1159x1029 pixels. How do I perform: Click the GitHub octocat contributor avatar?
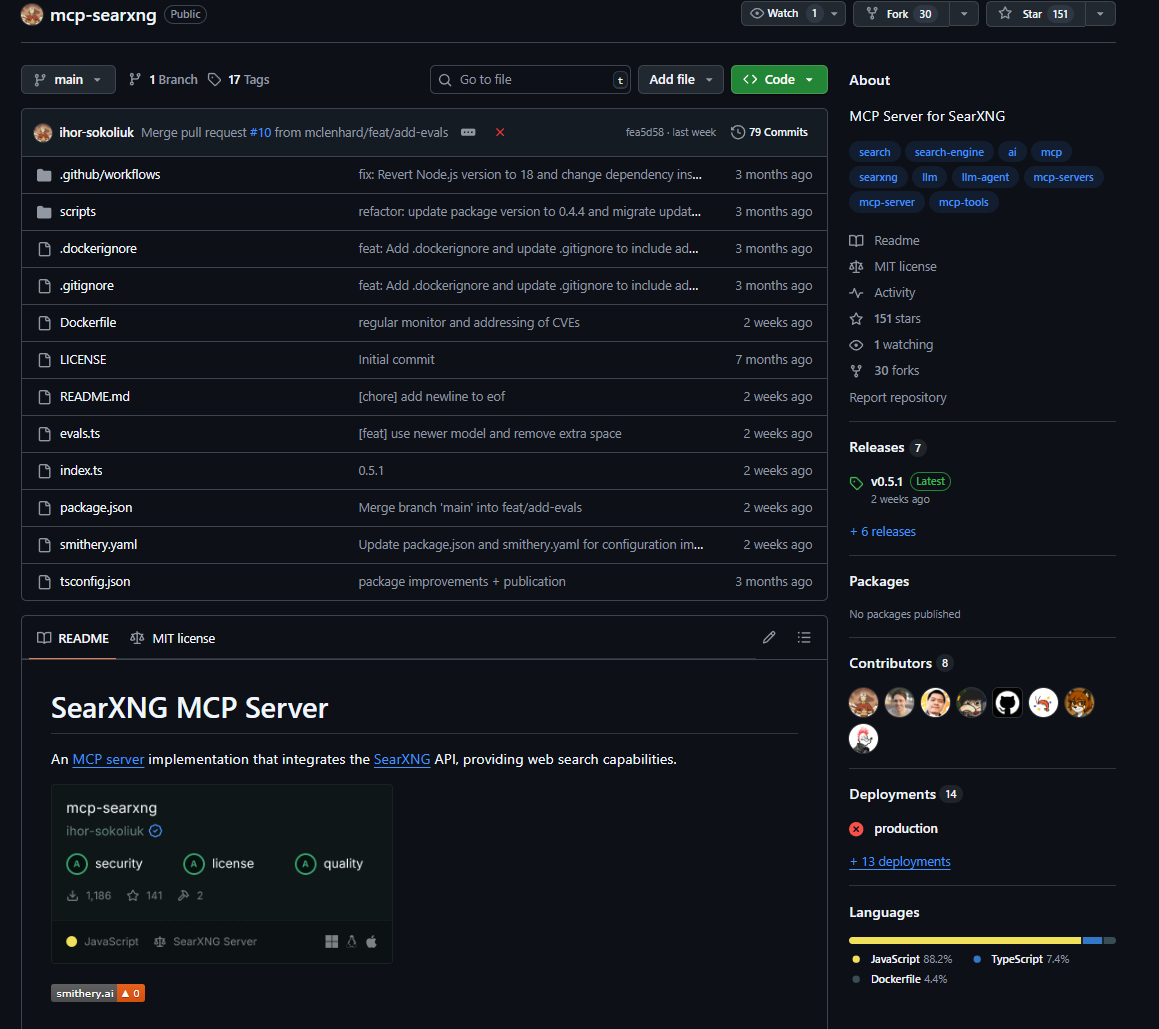click(1007, 702)
